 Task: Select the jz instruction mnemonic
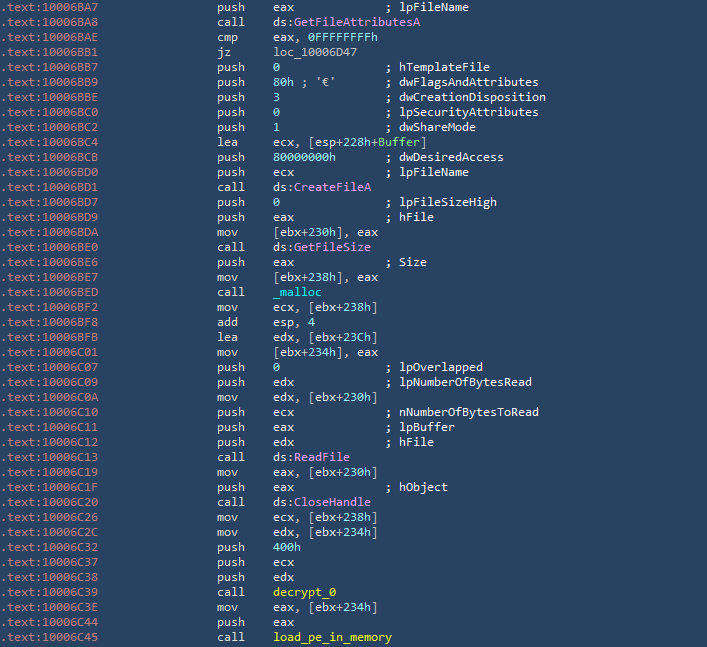click(x=223, y=52)
